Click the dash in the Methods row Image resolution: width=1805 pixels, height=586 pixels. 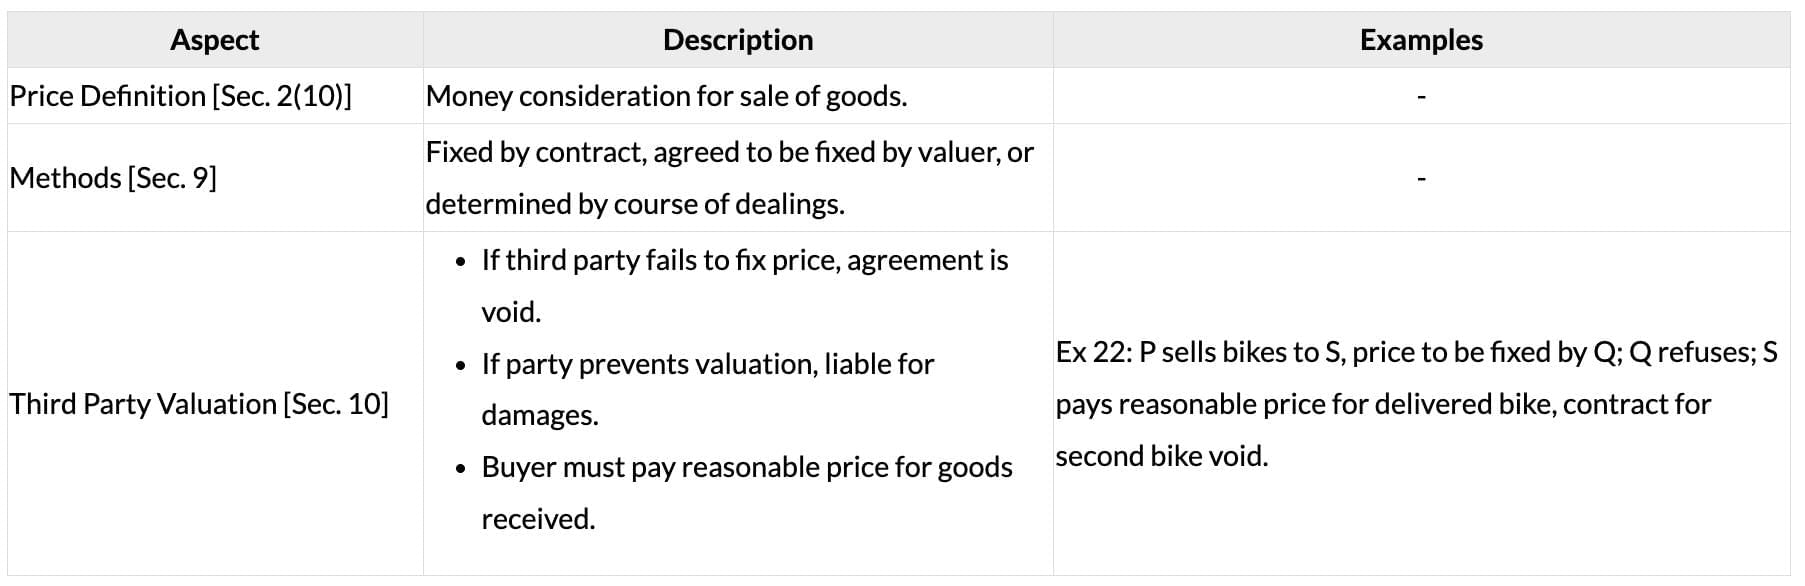tap(1421, 179)
